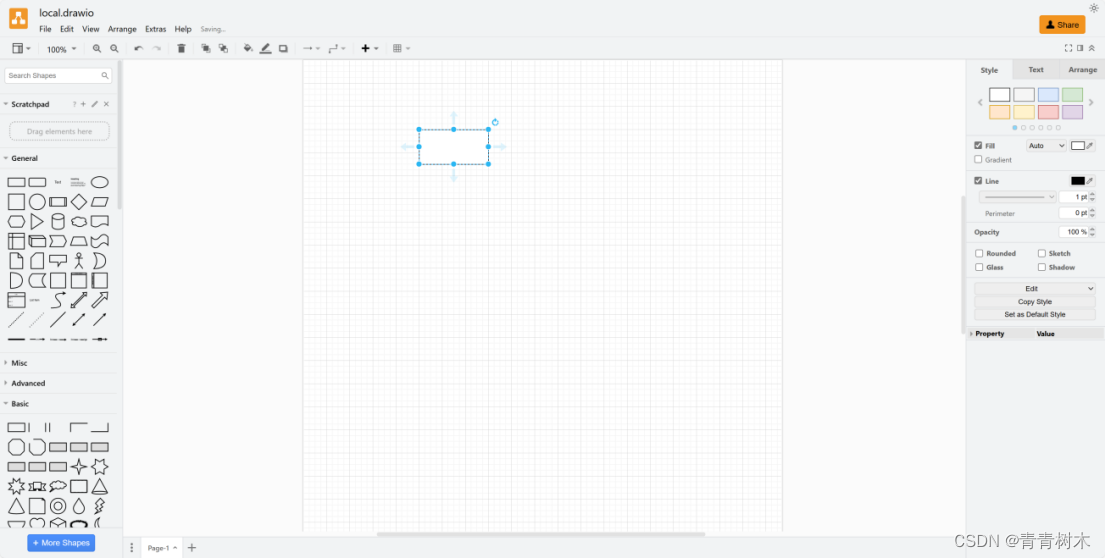Open the File menu

pyautogui.click(x=45, y=30)
